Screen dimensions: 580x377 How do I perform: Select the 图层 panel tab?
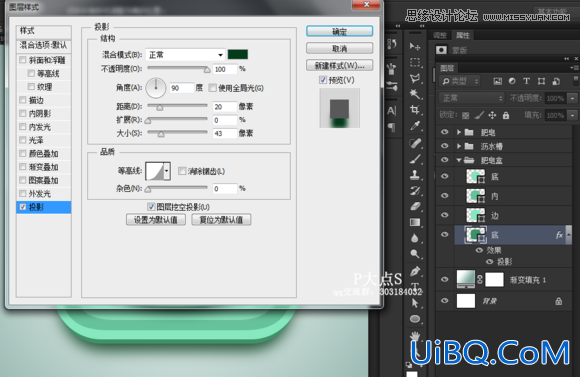coord(447,68)
